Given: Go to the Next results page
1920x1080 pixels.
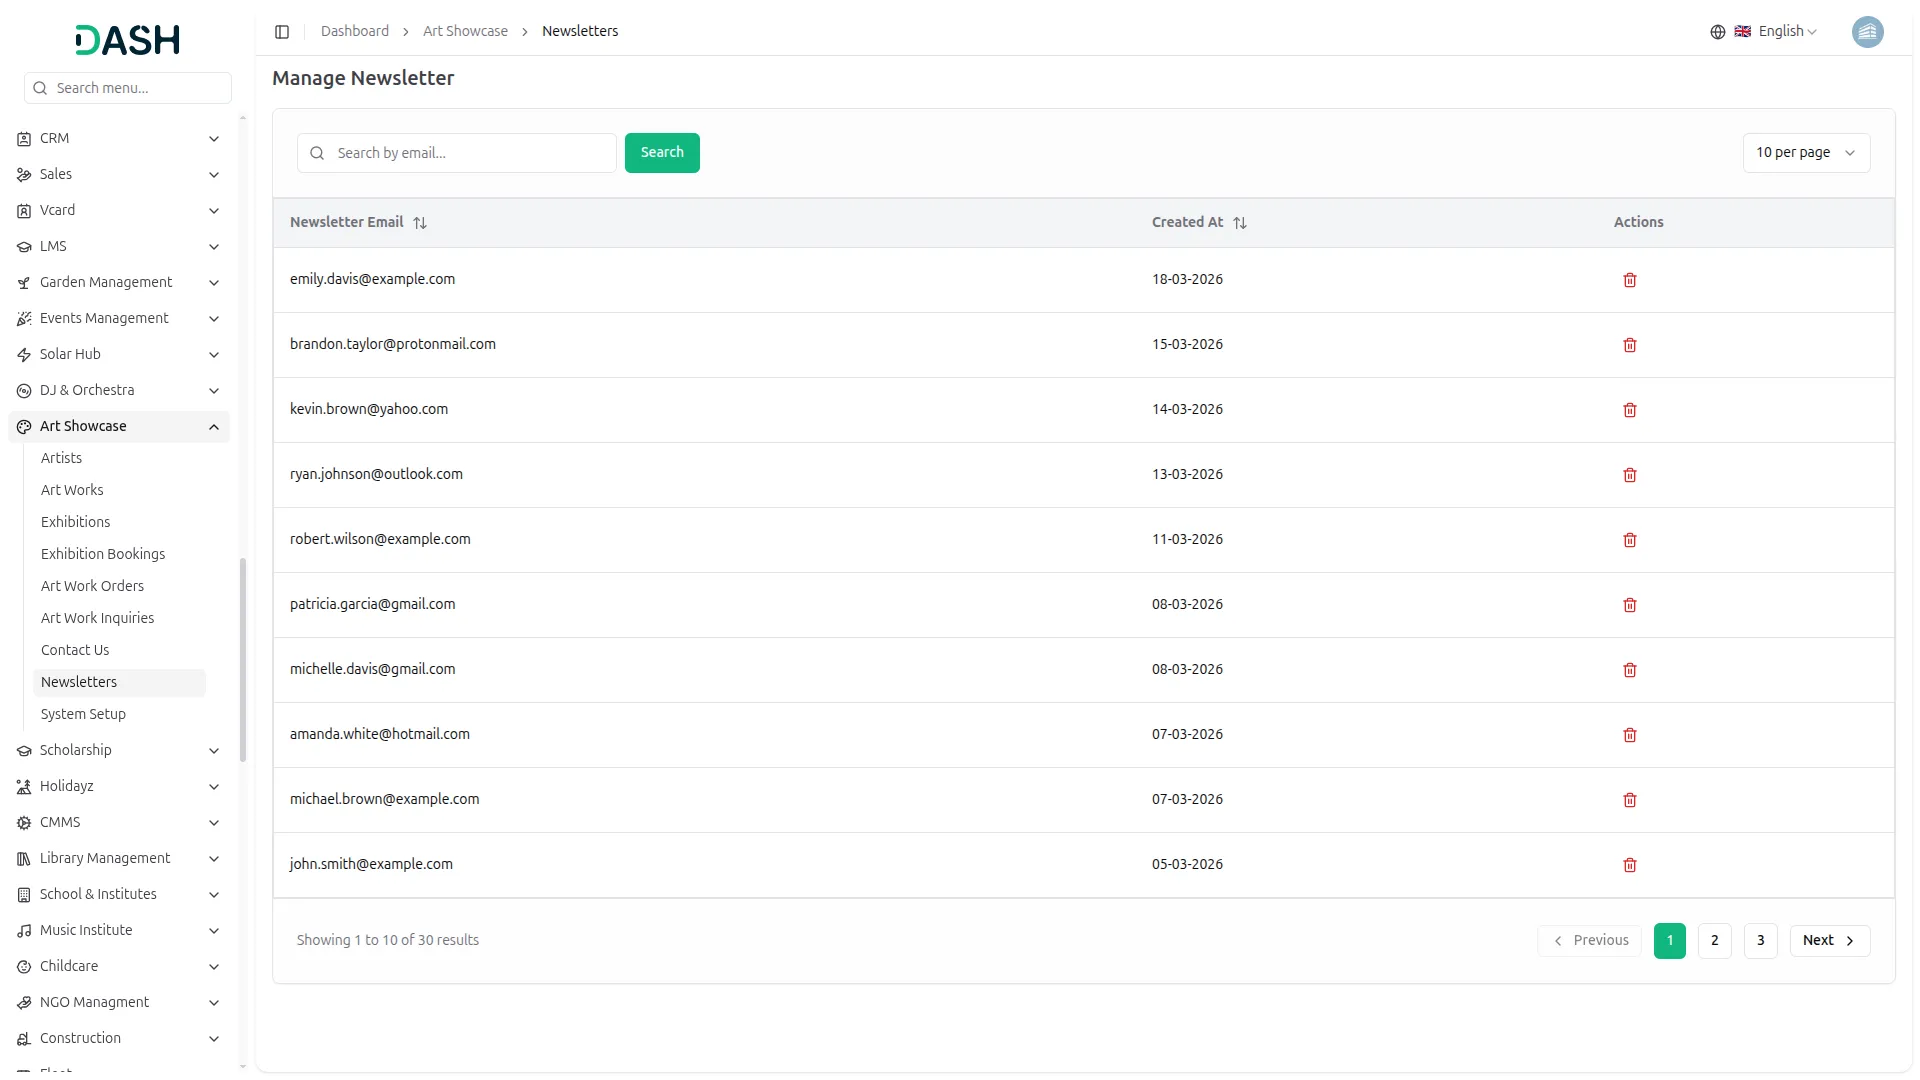Looking at the screenshot, I should coord(1828,940).
